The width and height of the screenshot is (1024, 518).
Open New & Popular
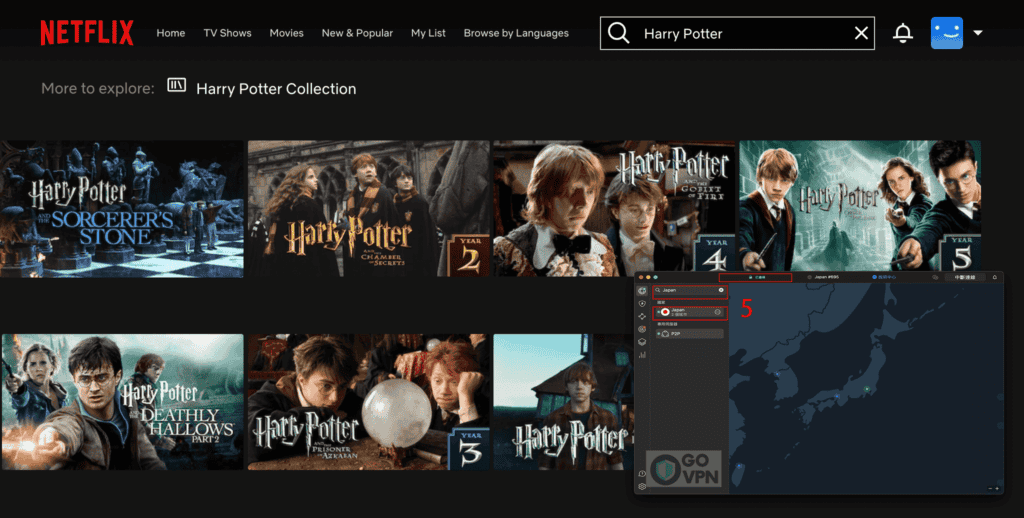357,33
